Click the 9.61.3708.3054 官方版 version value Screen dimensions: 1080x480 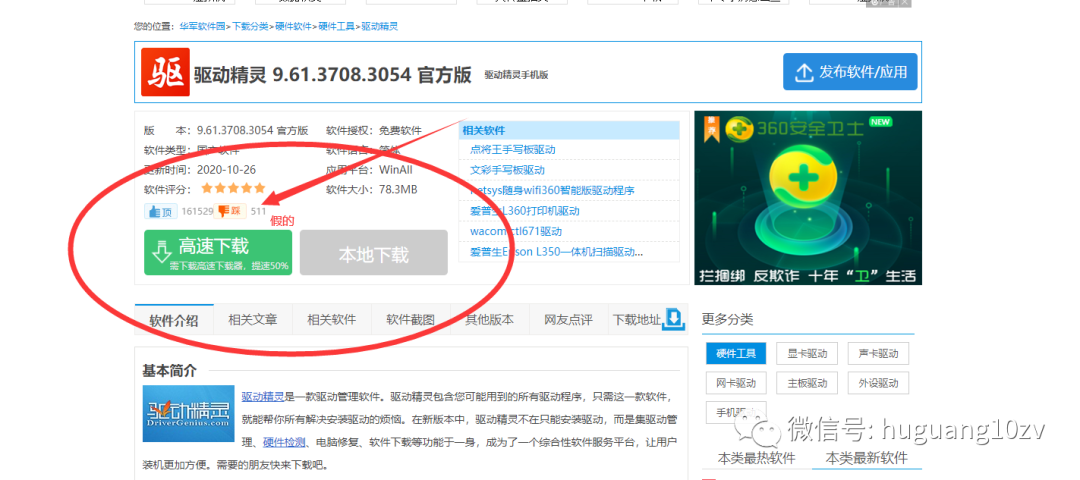(x=253, y=130)
